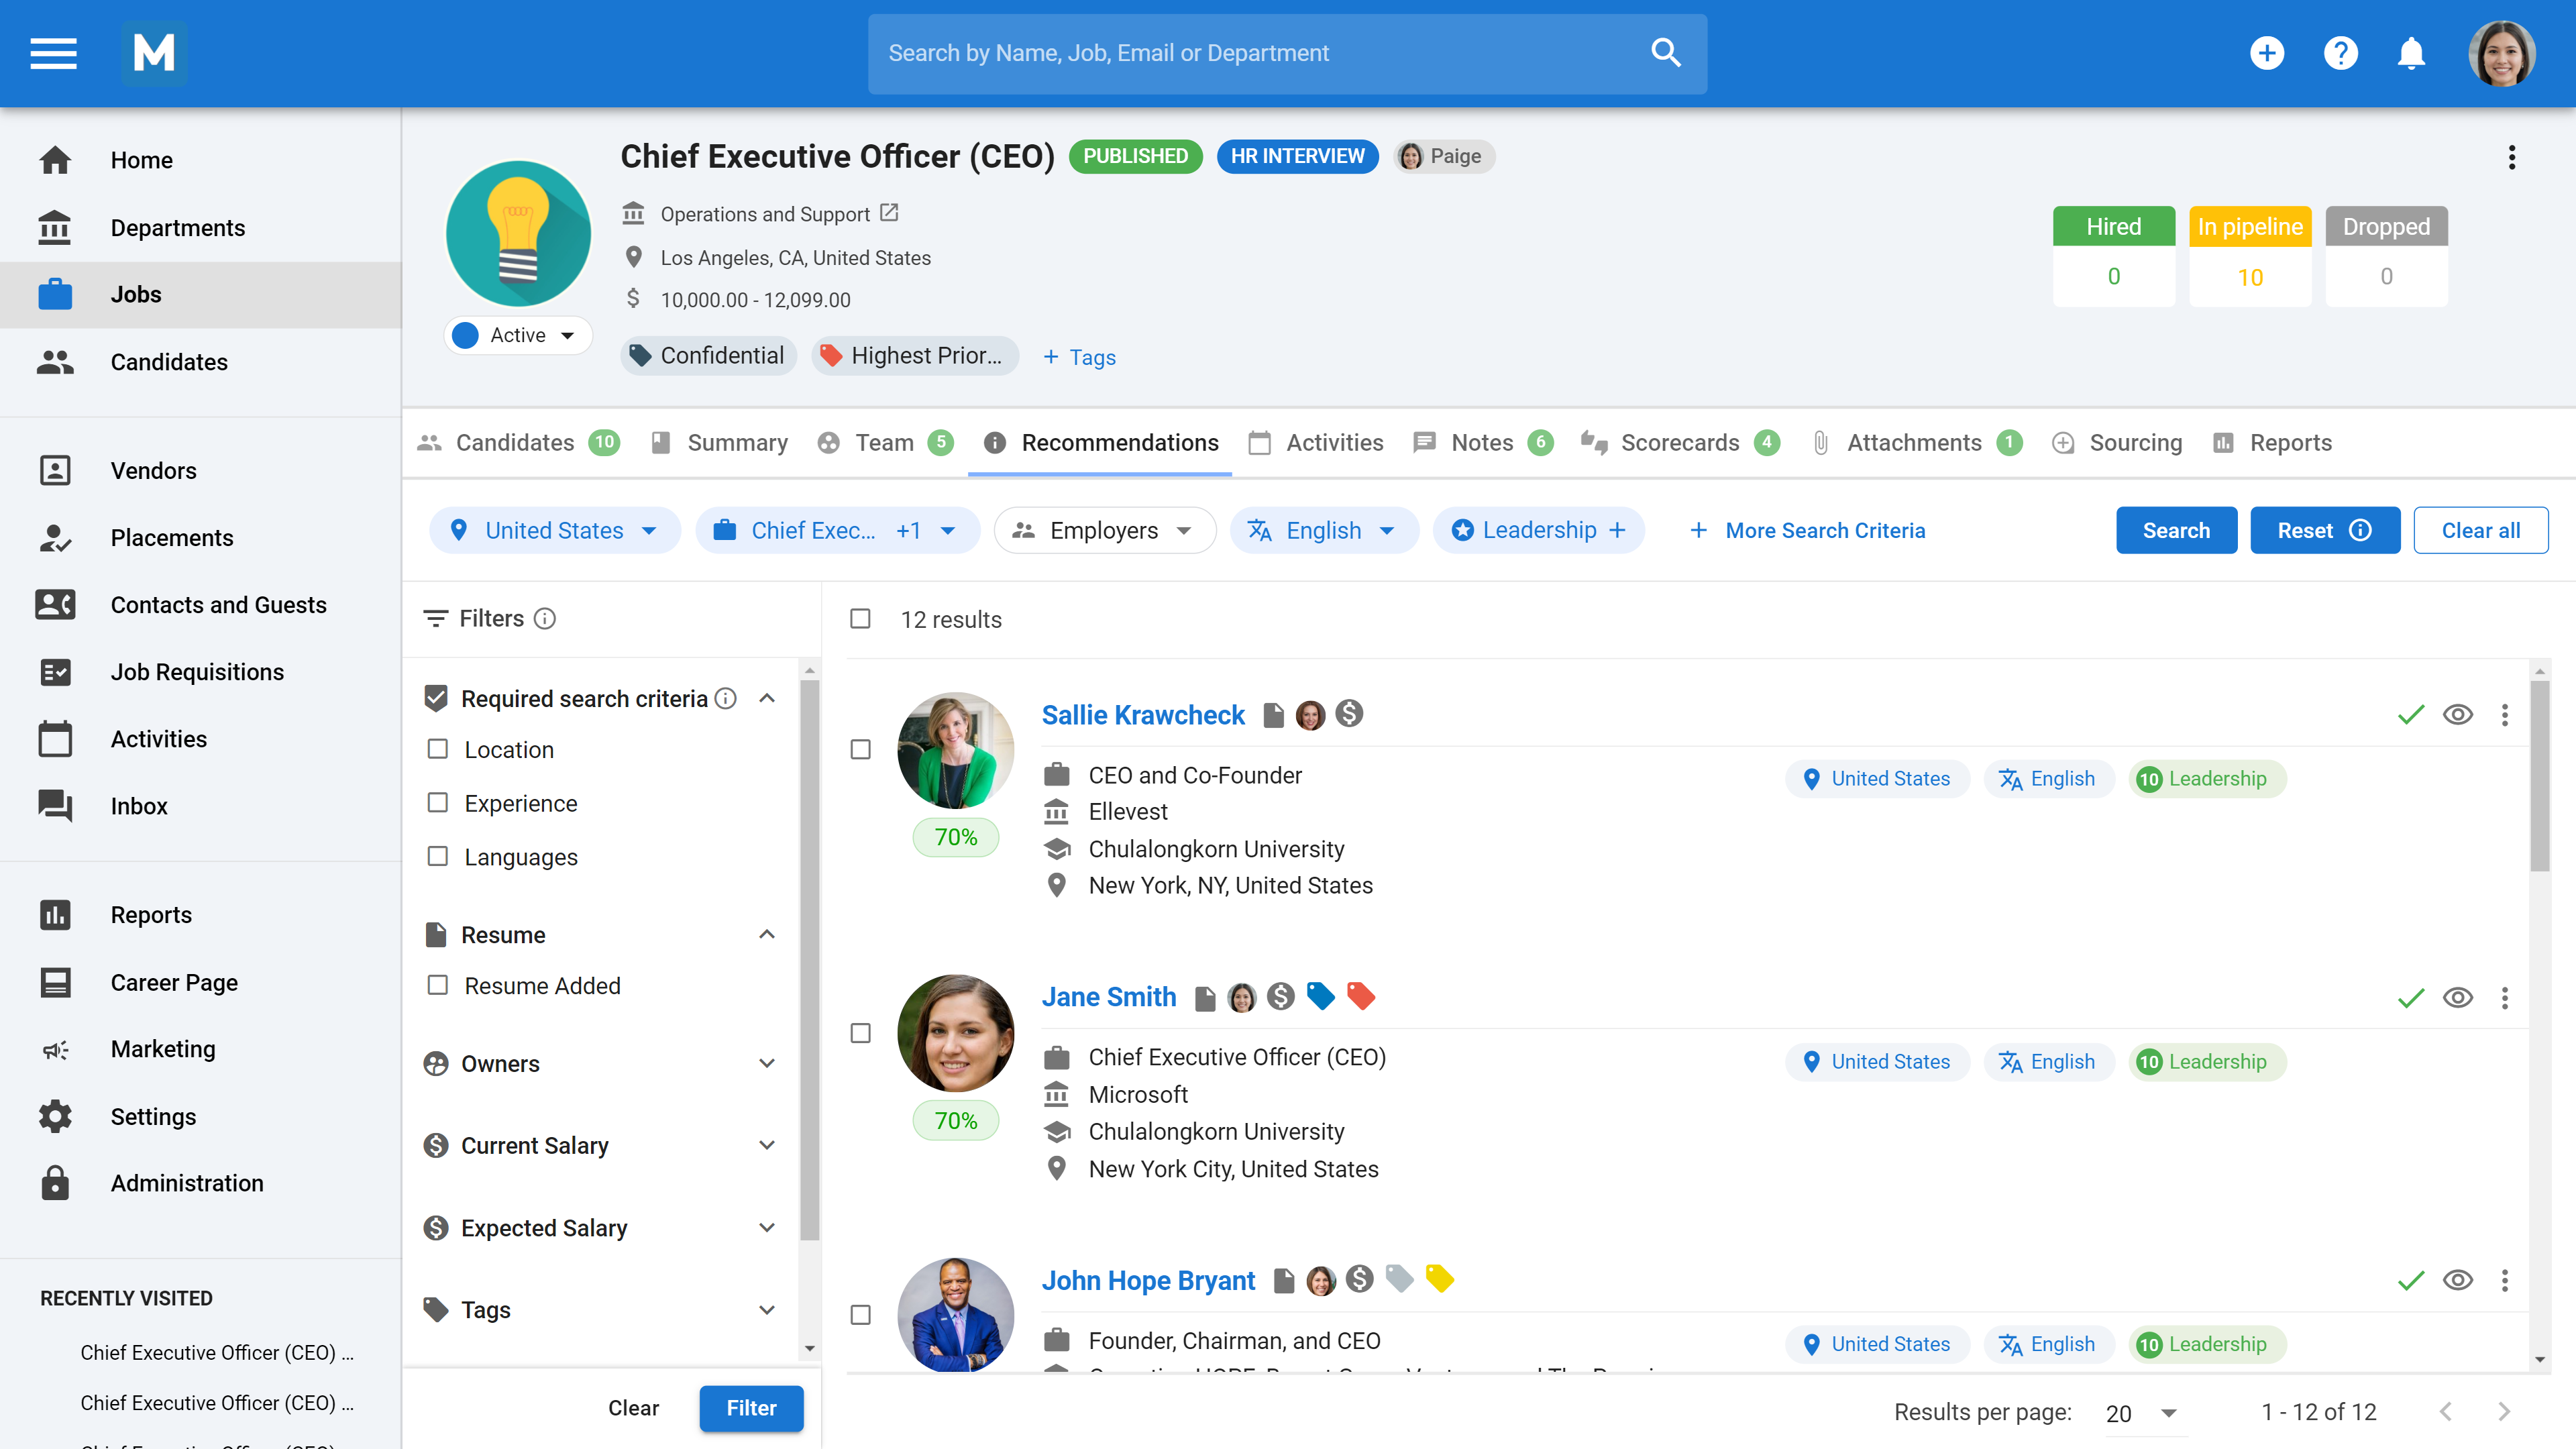Click the plus add-new icon in header
The width and height of the screenshot is (2576, 1449).
[2267, 53]
